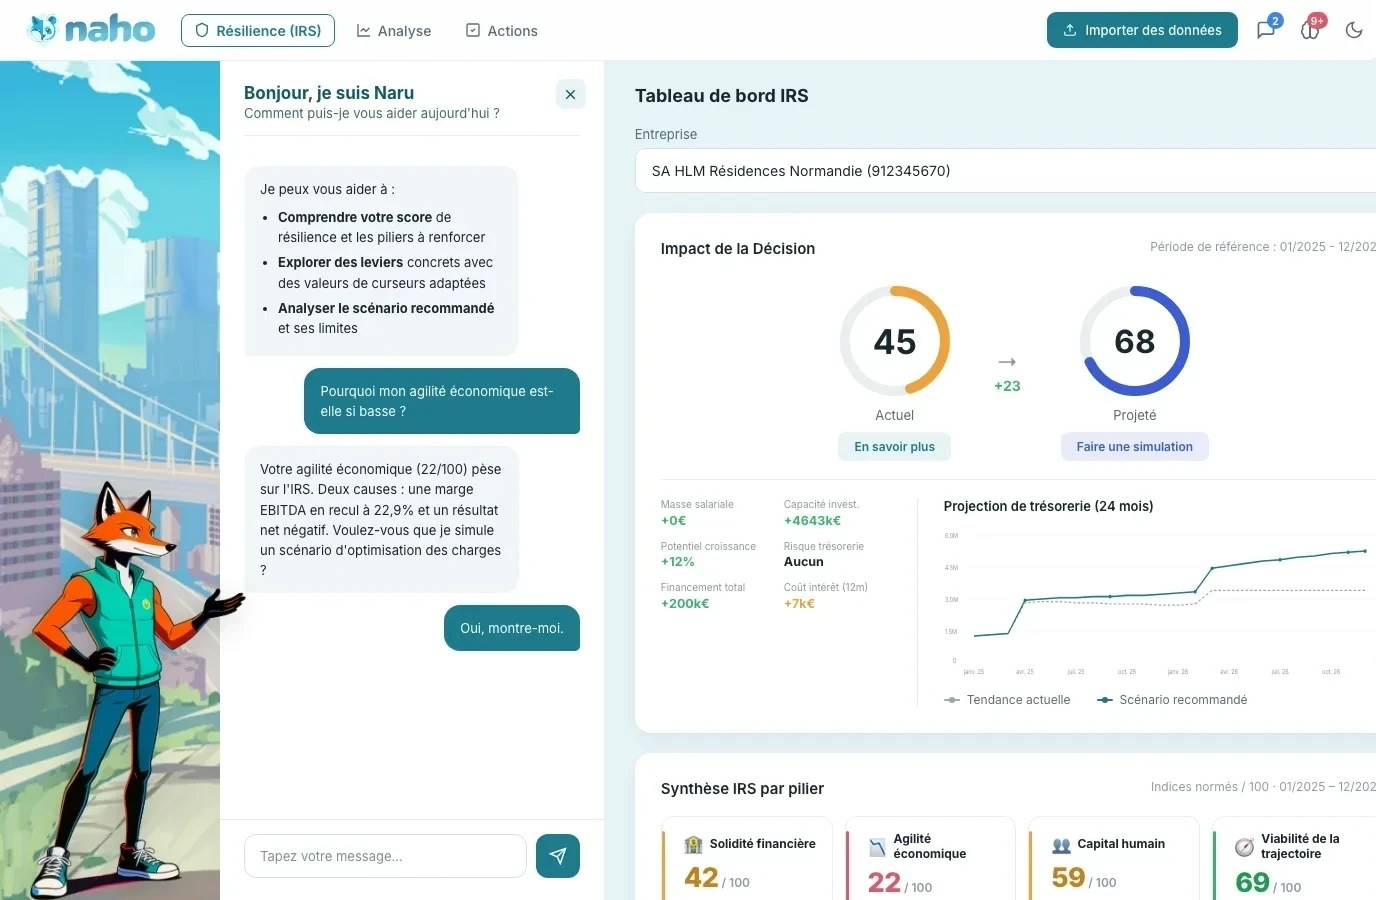
Task: Click the chart icon on Agilité économique card
Action: click(x=877, y=847)
